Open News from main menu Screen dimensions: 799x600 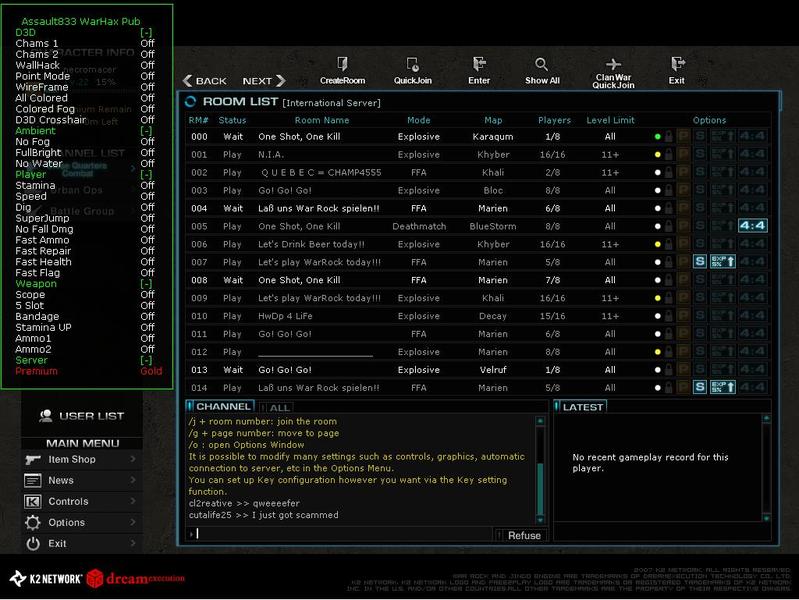click(x=82, y=480)
